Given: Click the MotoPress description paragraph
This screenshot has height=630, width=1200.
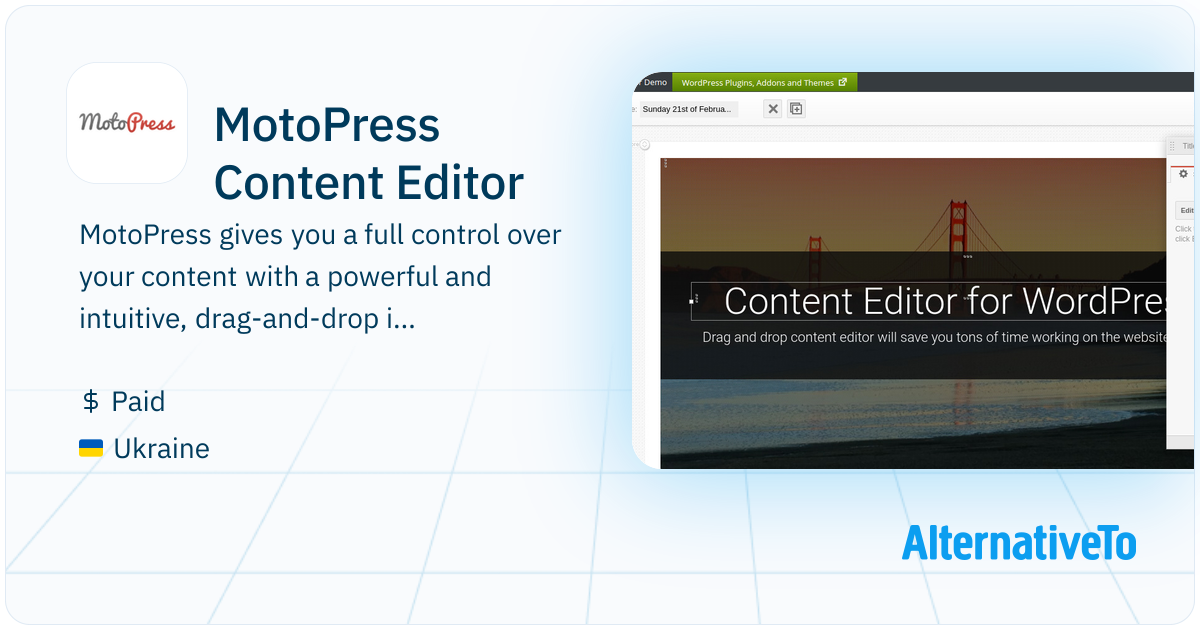Looking at the screenshot, I should 320,278.
